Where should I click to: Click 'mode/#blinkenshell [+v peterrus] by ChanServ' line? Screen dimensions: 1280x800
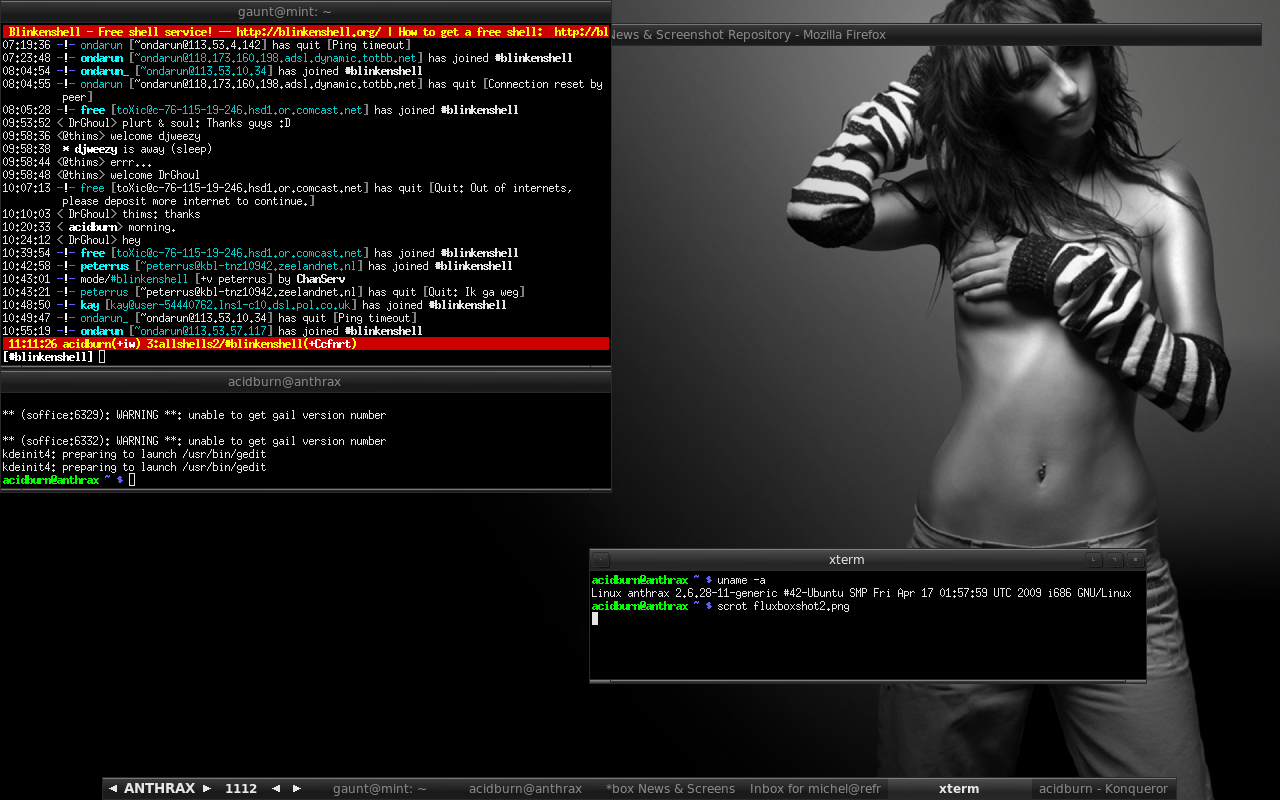pos(212,279)
